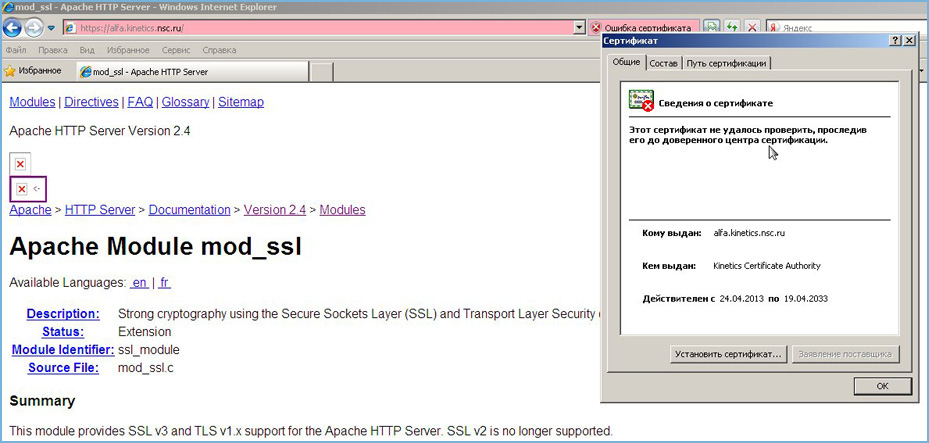Viewport: 929px width, 443px height.
Task: Click the Internet Explorer logo in title bar
Action: [x=7, y=8]
